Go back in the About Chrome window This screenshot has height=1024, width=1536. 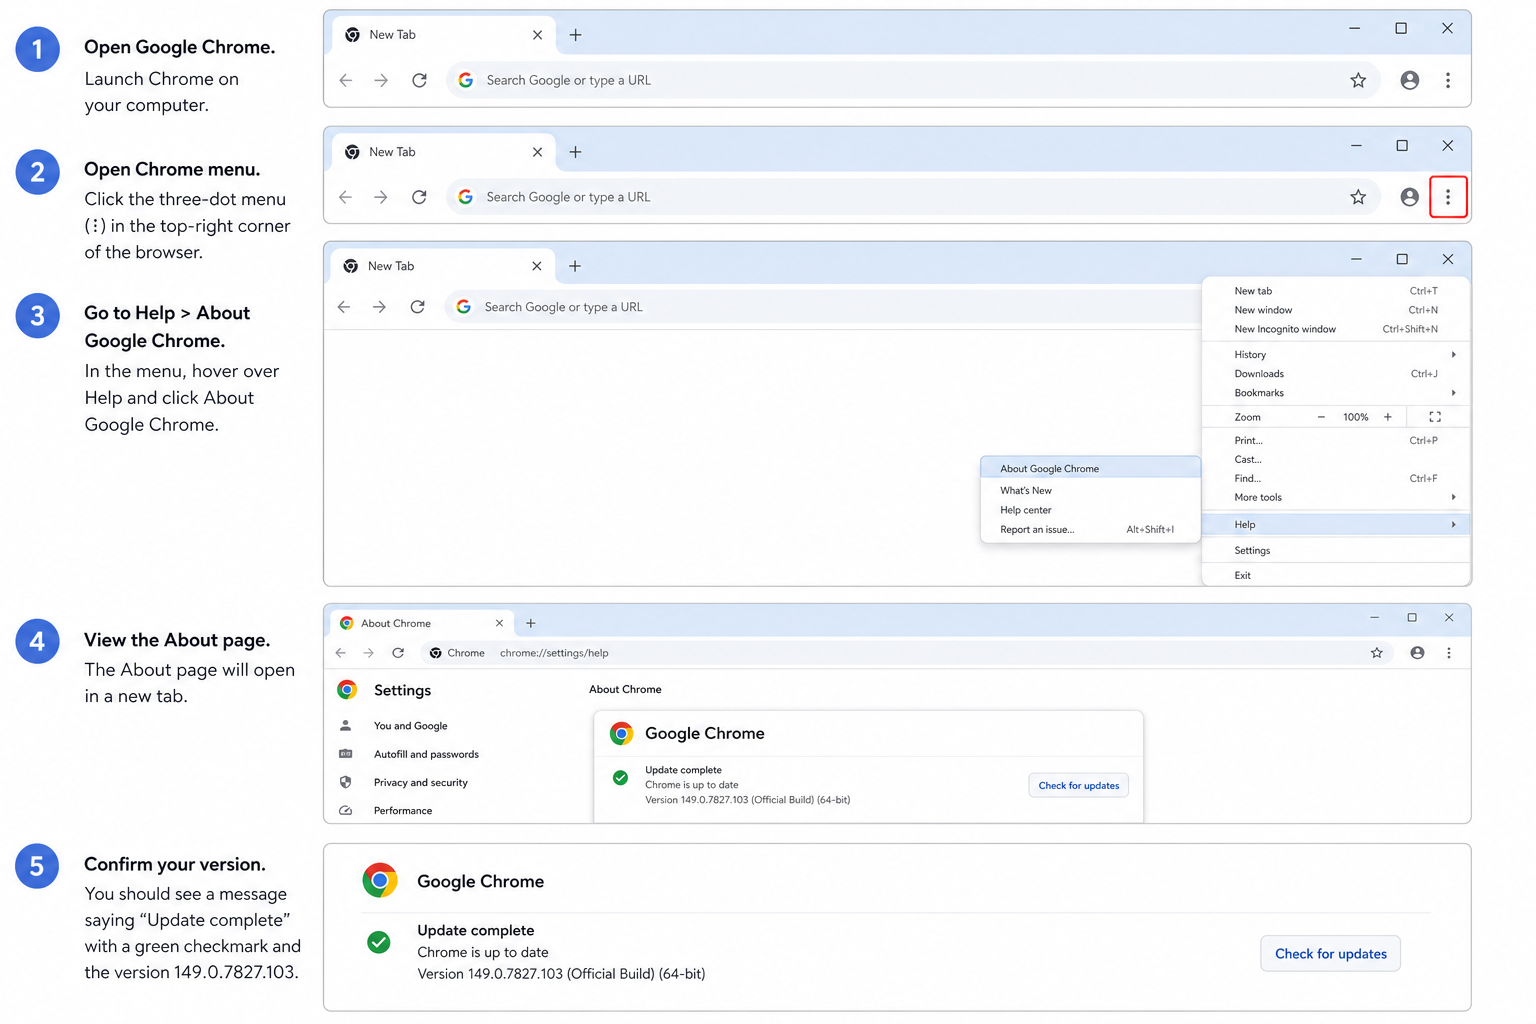coord(341,653)
